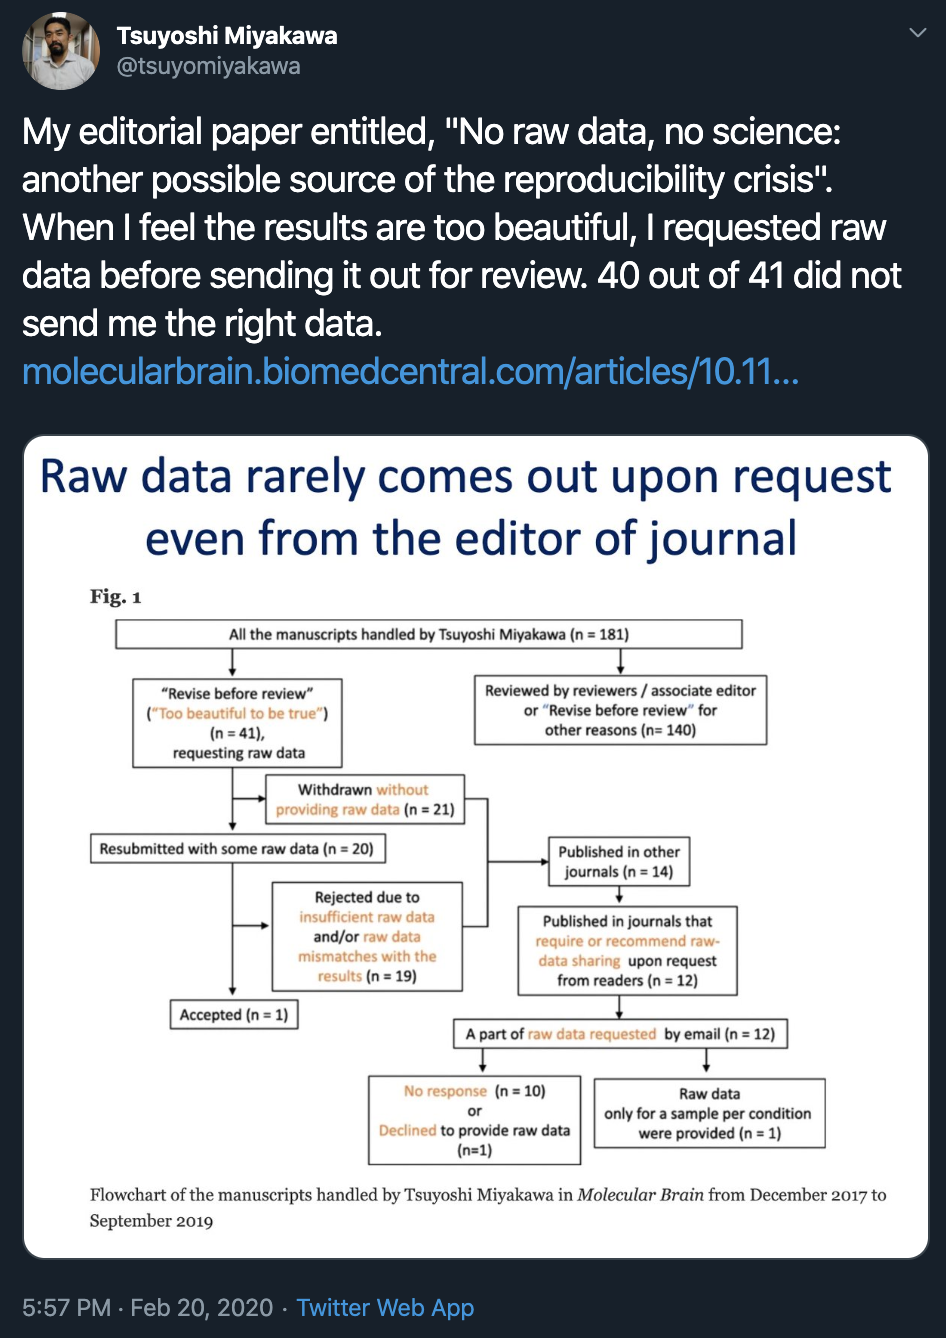The width and height of the screenshot is (946, 1338).
Task: Open Tsuyoshi Miyakawa's profile avatar
Action: tap(61, 51)
